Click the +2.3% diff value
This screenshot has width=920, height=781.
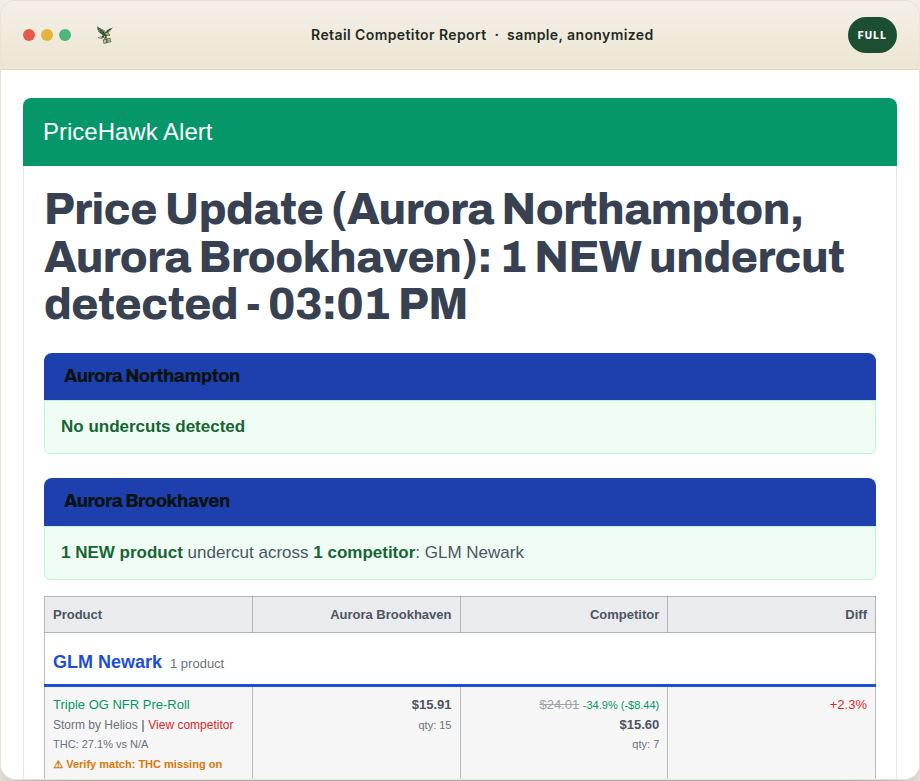(x=848, y=705)
